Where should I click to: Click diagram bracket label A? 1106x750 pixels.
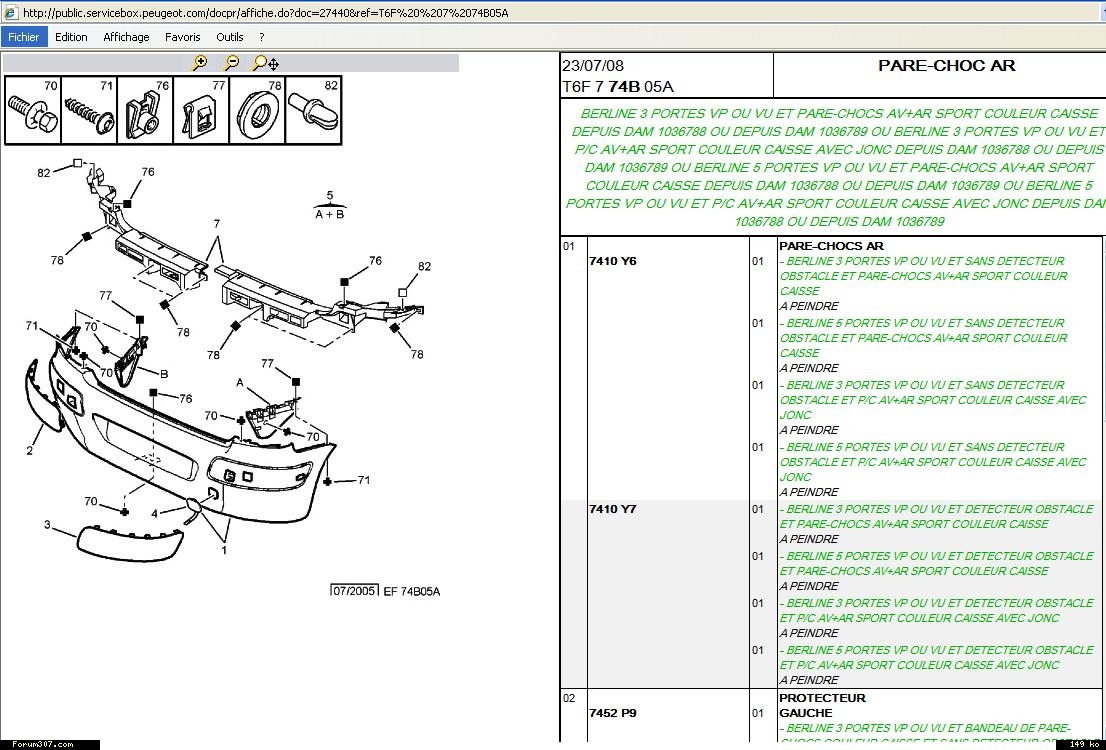point(240,382)
